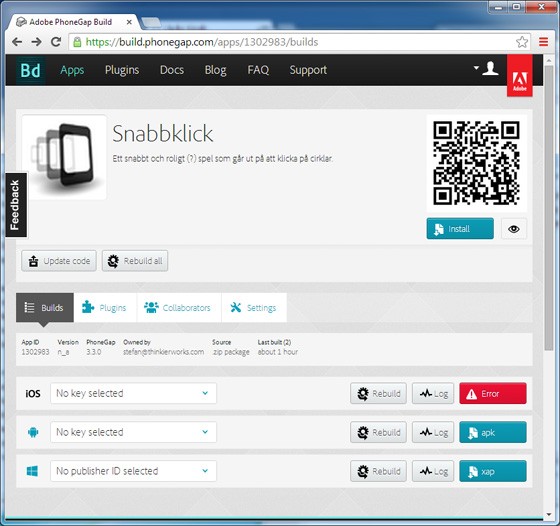Click the '.zip package' source text

tap(231, 352)
